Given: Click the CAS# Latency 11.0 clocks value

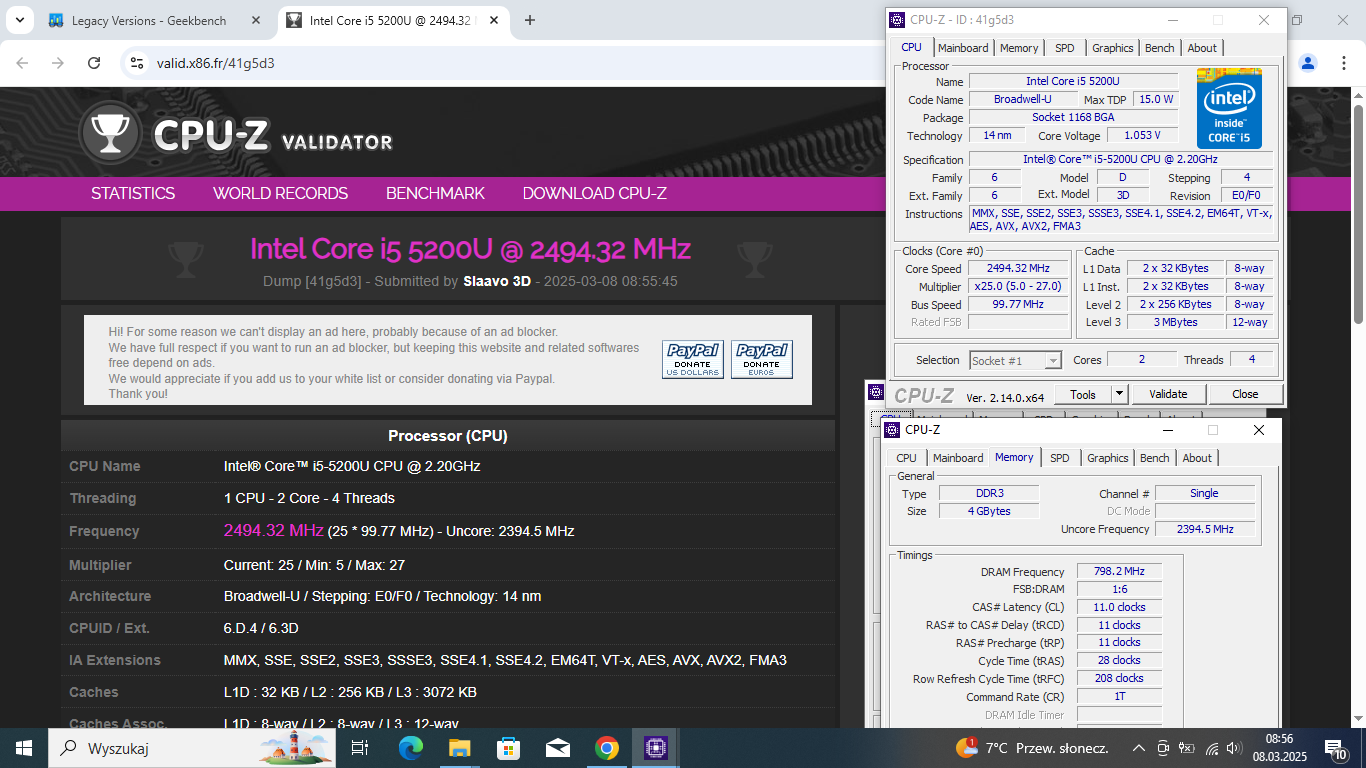Looking at the screenshot, I should click(x=1120, y=608).
